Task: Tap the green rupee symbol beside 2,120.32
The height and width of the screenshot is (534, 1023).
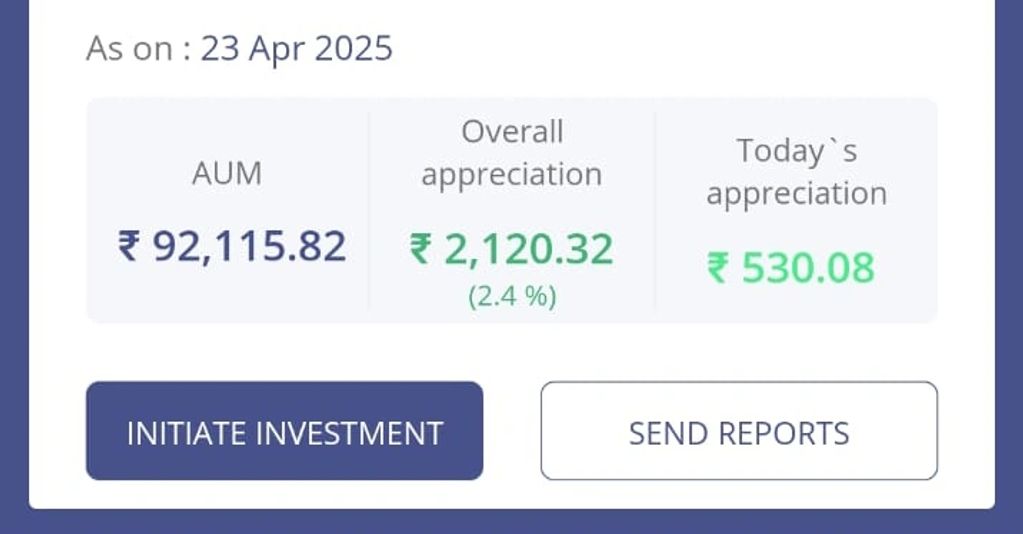Action: coord(423,250)
